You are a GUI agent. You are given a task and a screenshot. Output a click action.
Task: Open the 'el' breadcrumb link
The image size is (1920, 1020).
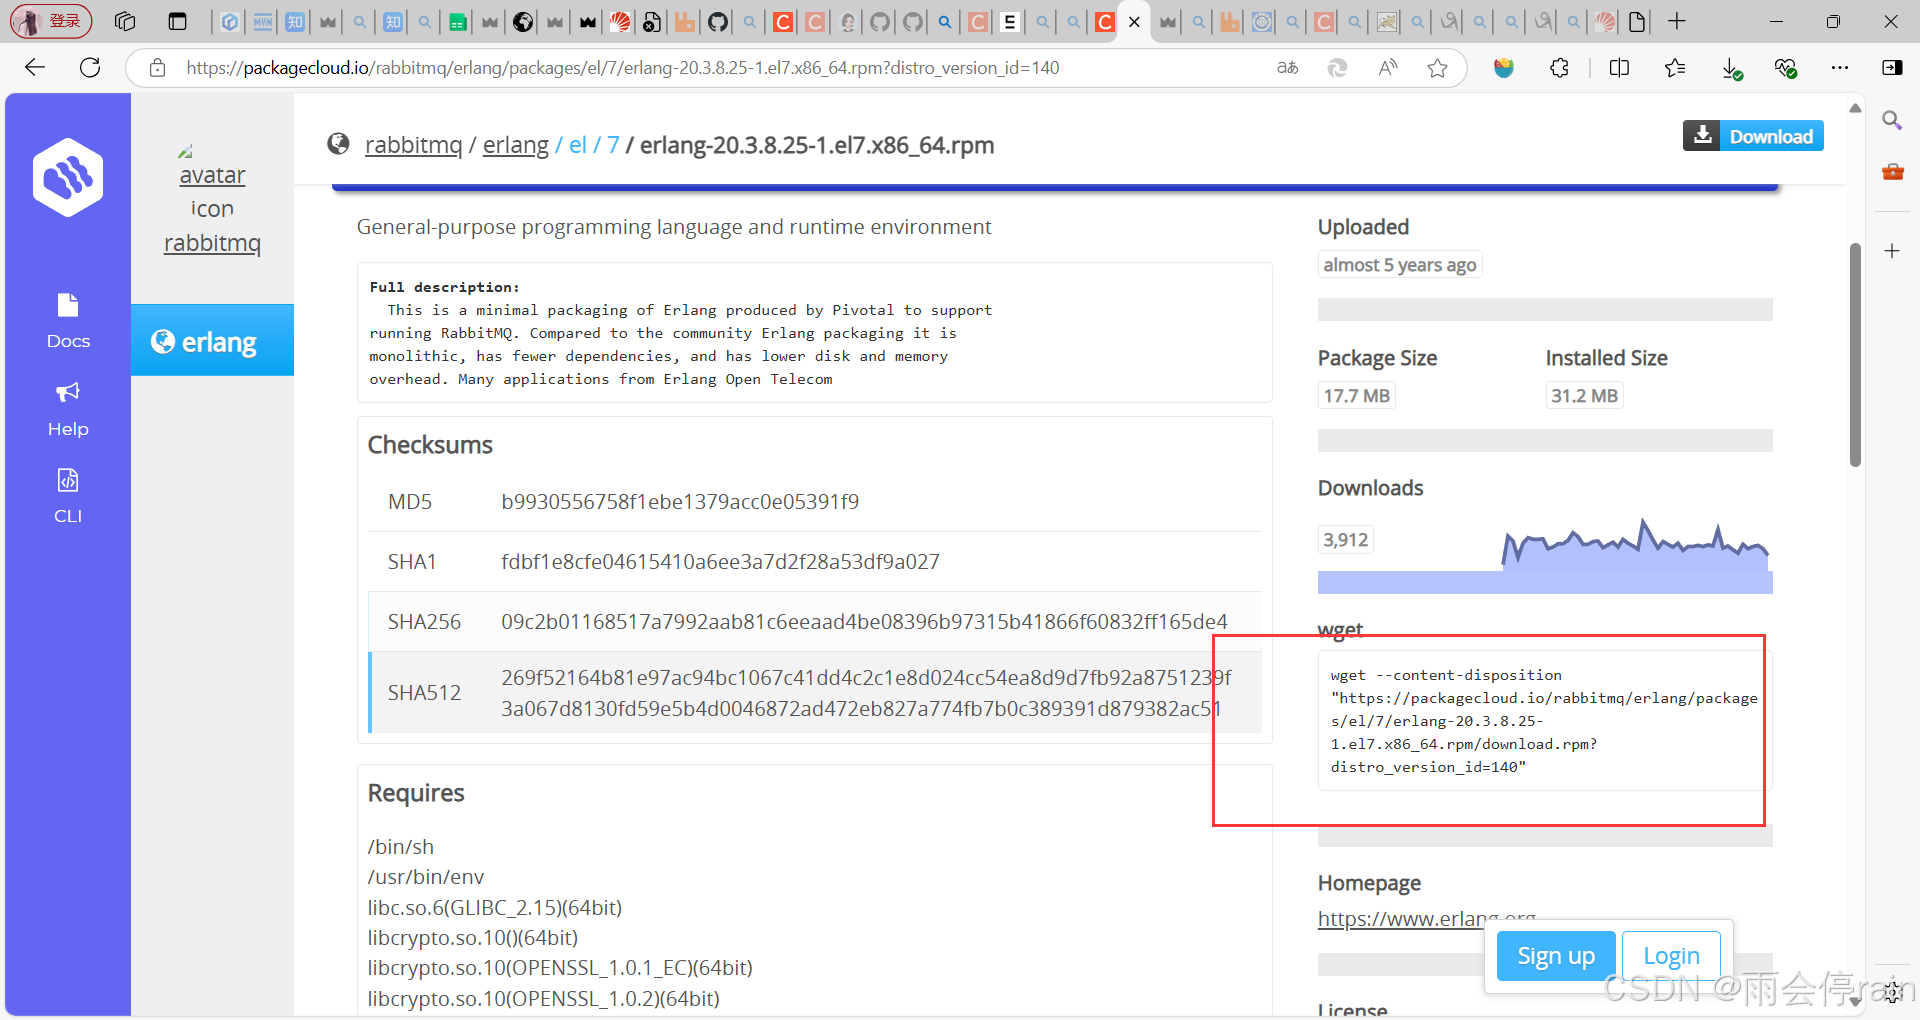click(x=577, y=145)
